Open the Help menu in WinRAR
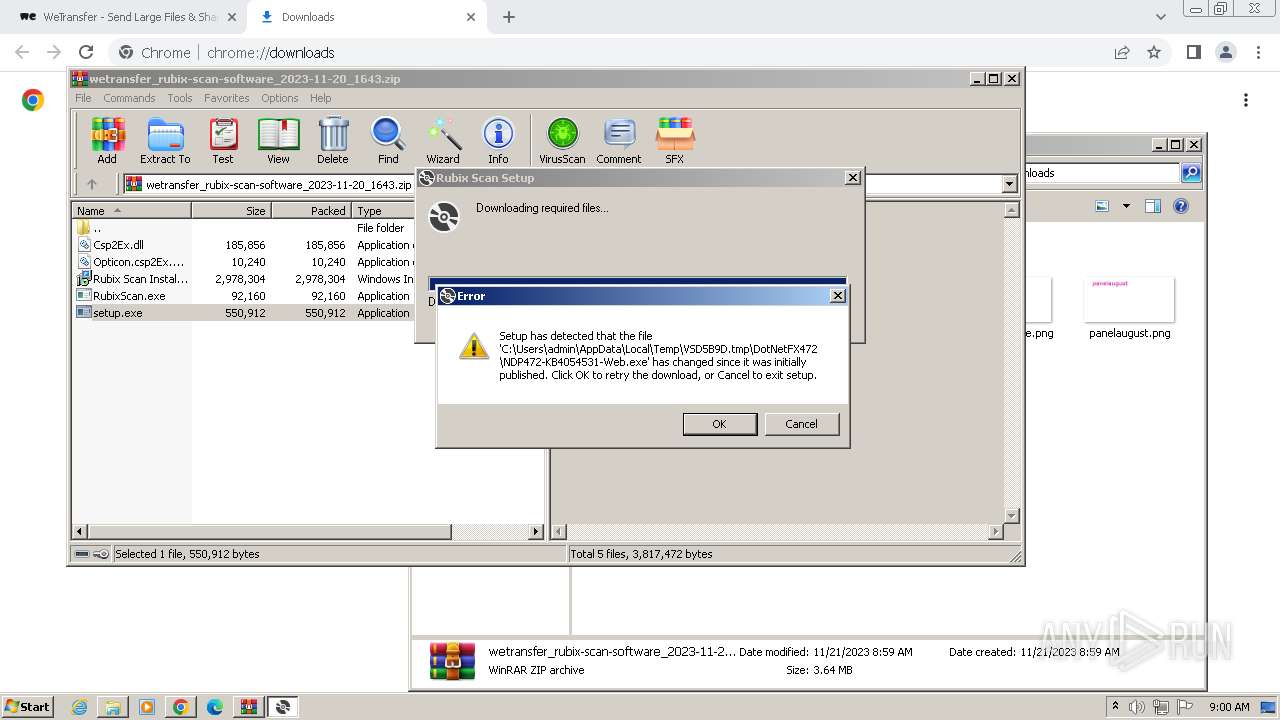This screenshot has height=720, width=1280. [x=320, y=98]
